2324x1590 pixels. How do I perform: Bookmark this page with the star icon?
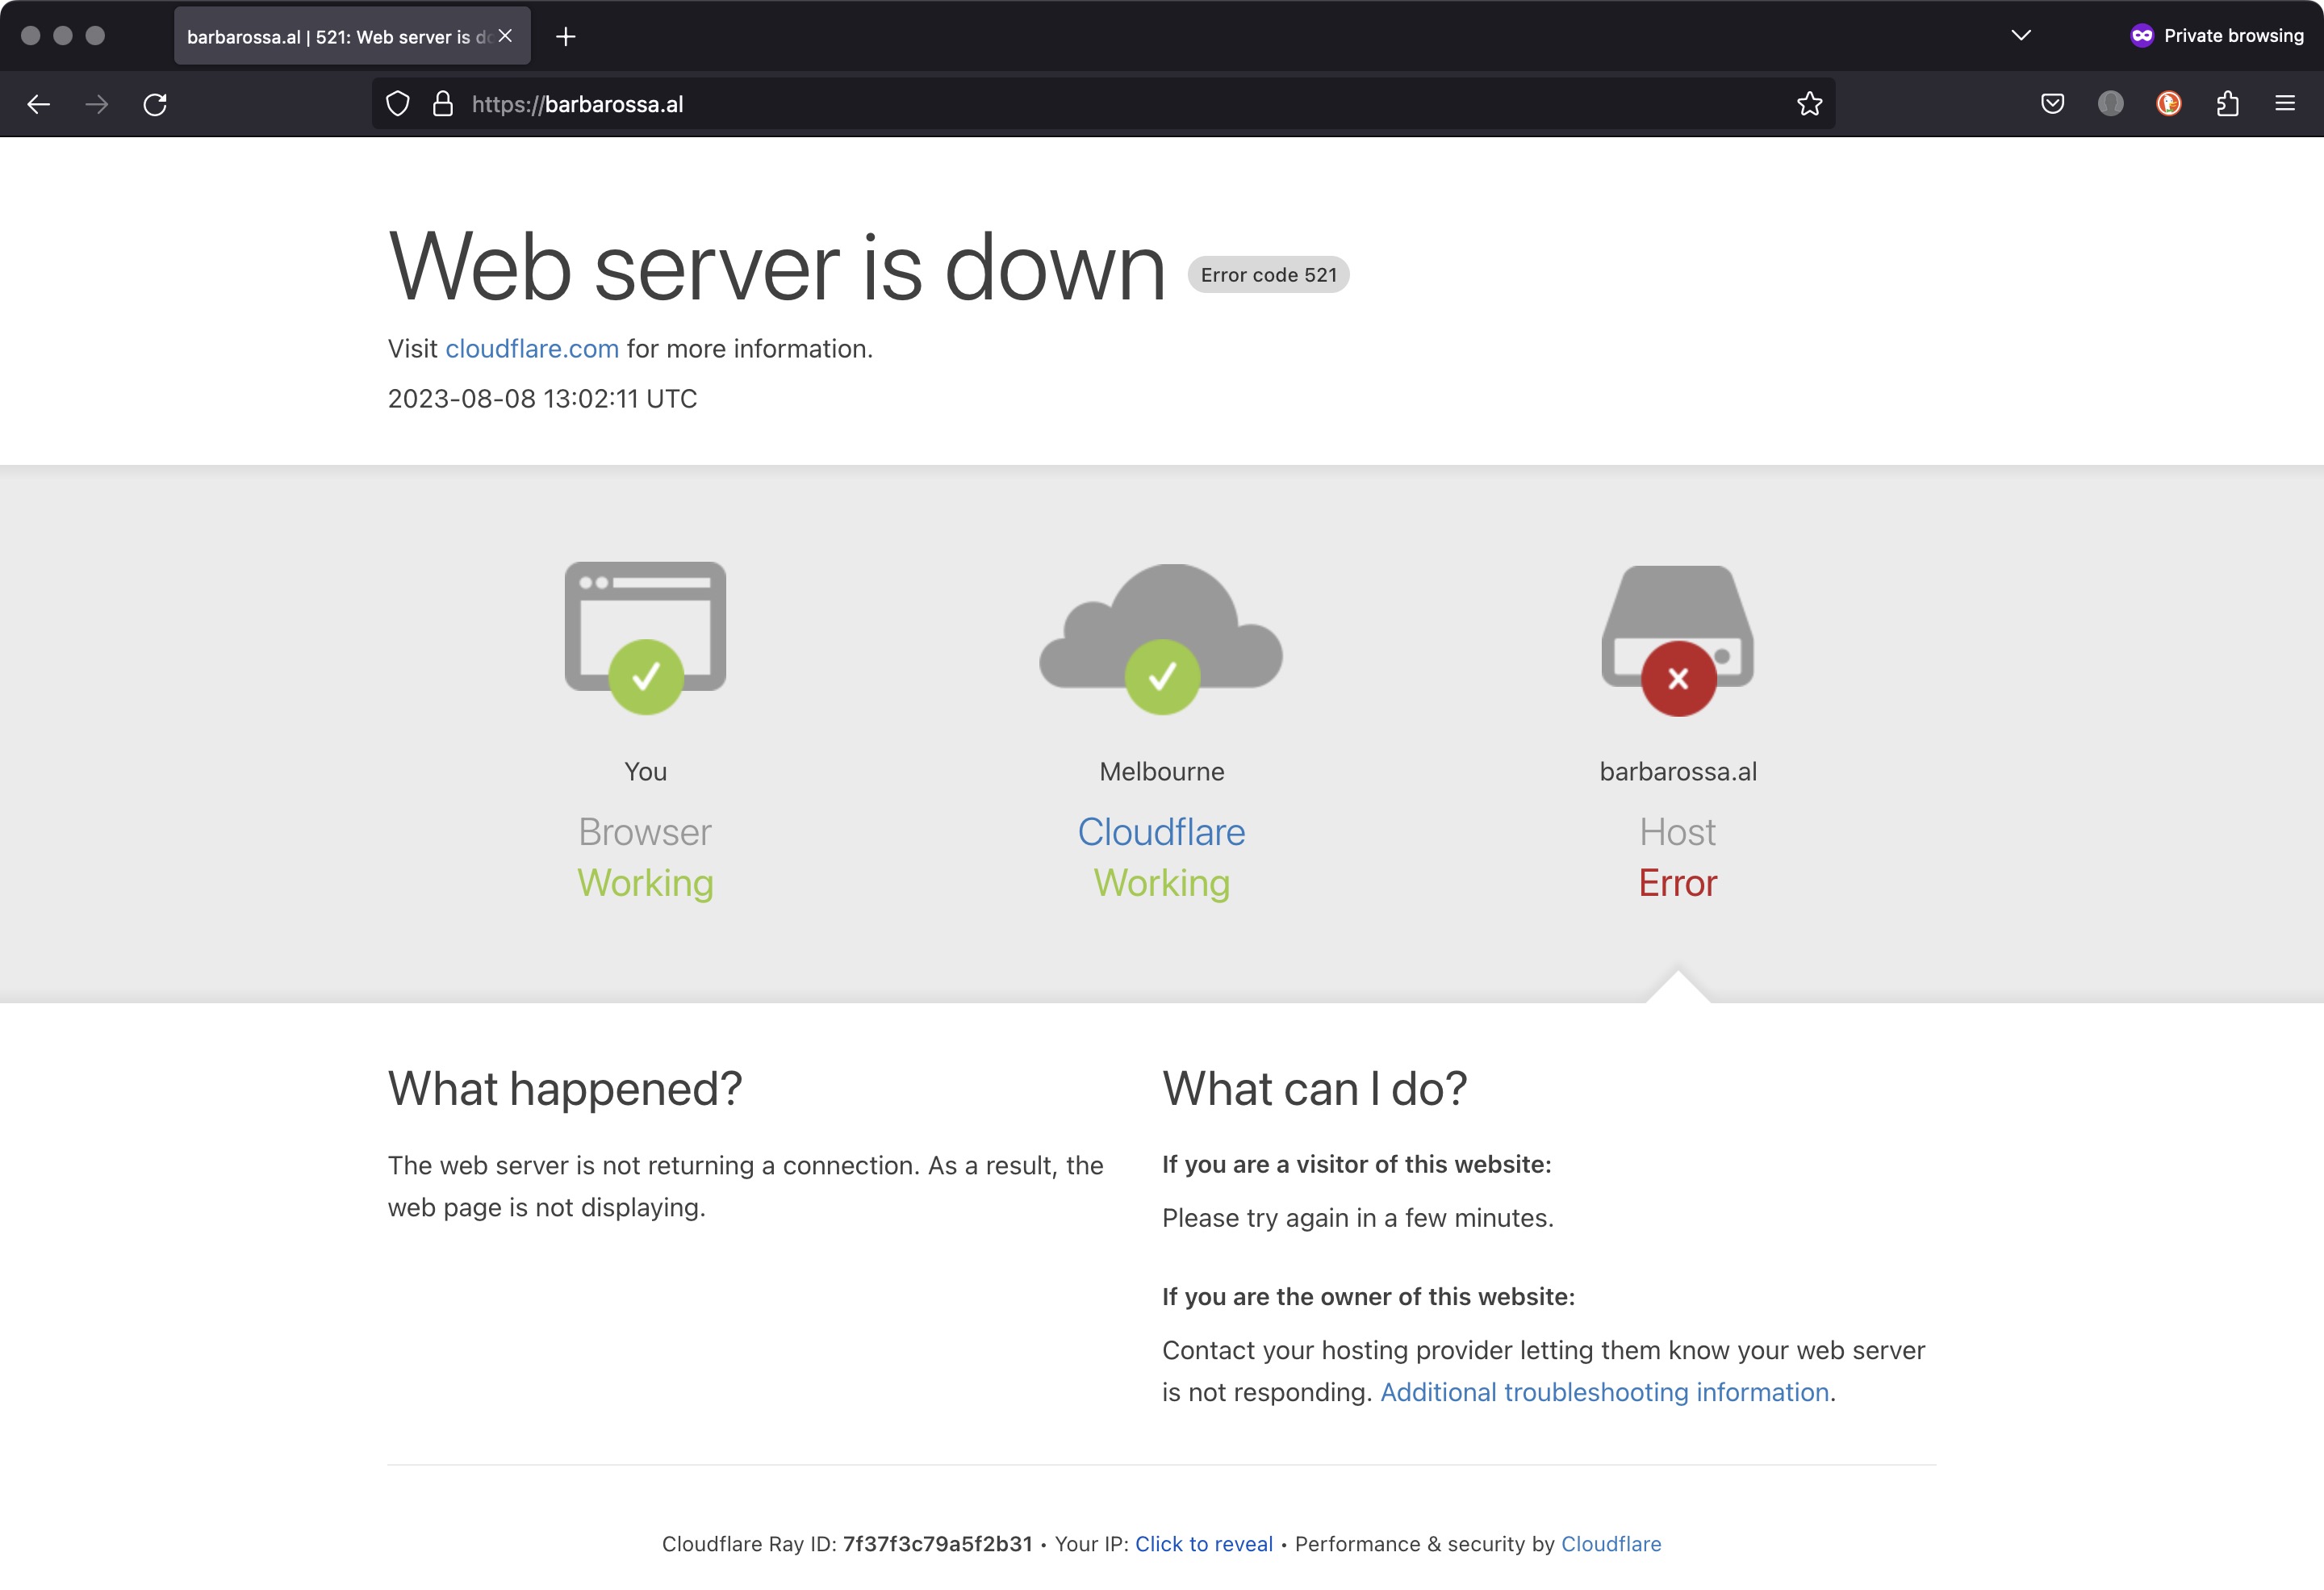click(x=1809, y=104)
